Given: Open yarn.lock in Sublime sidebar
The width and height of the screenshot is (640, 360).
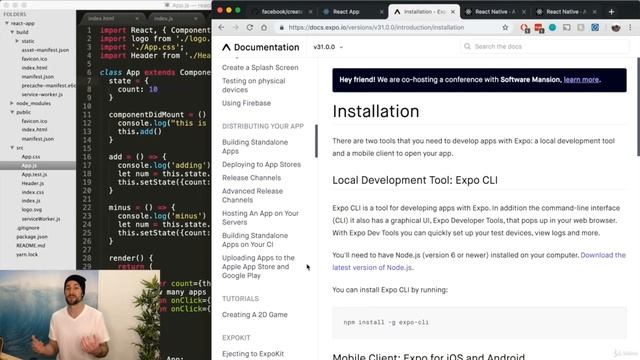Looking at the screenshot, I should point(27,254).
